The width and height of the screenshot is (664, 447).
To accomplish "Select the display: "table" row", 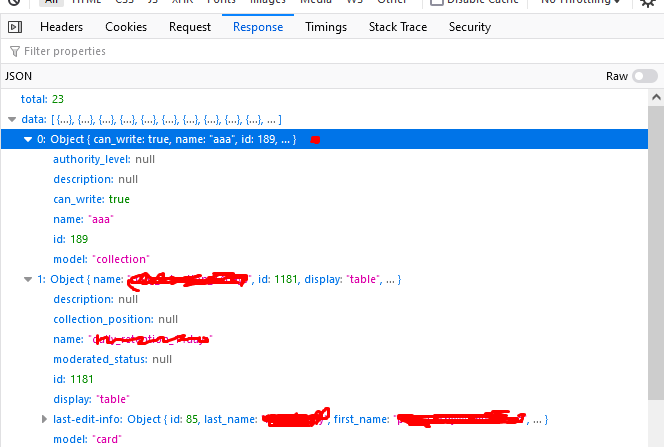I will [324, 399].
